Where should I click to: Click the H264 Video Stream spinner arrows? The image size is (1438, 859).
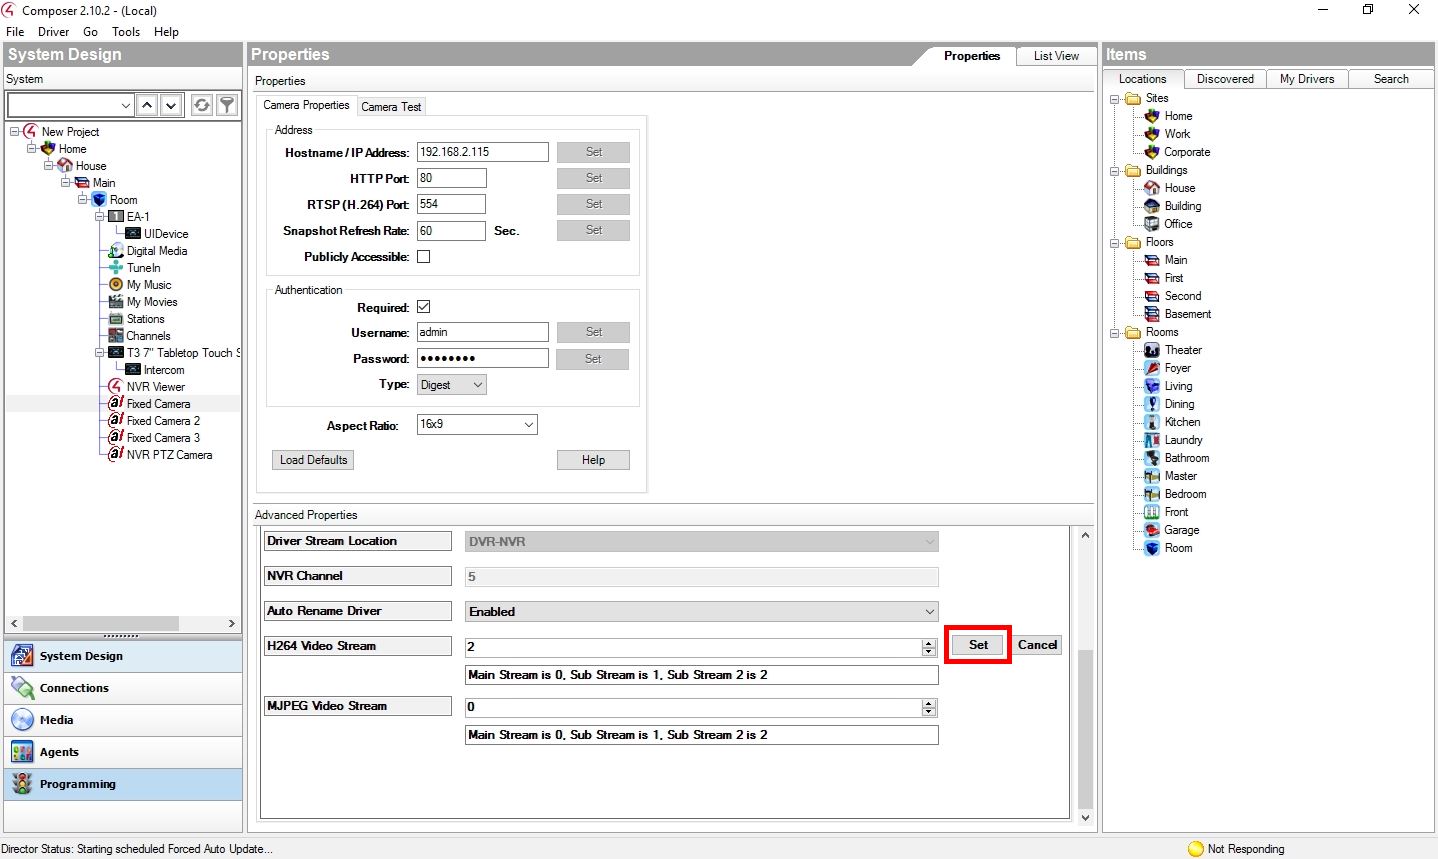(929, 647)
